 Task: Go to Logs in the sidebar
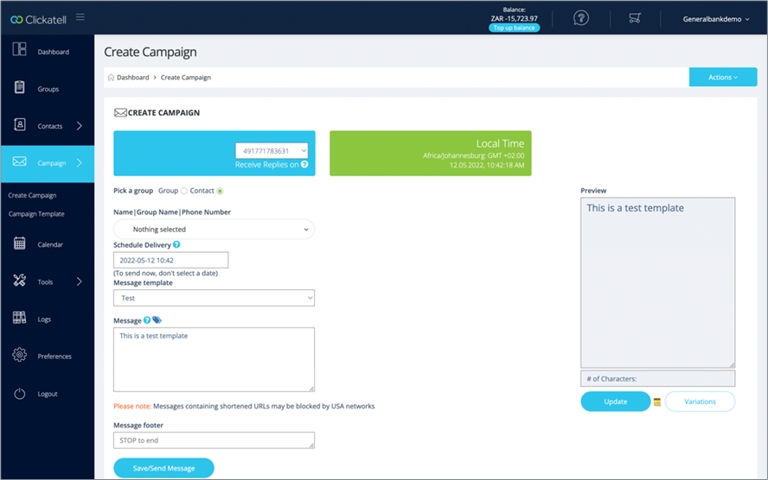(x=46, y=319)
